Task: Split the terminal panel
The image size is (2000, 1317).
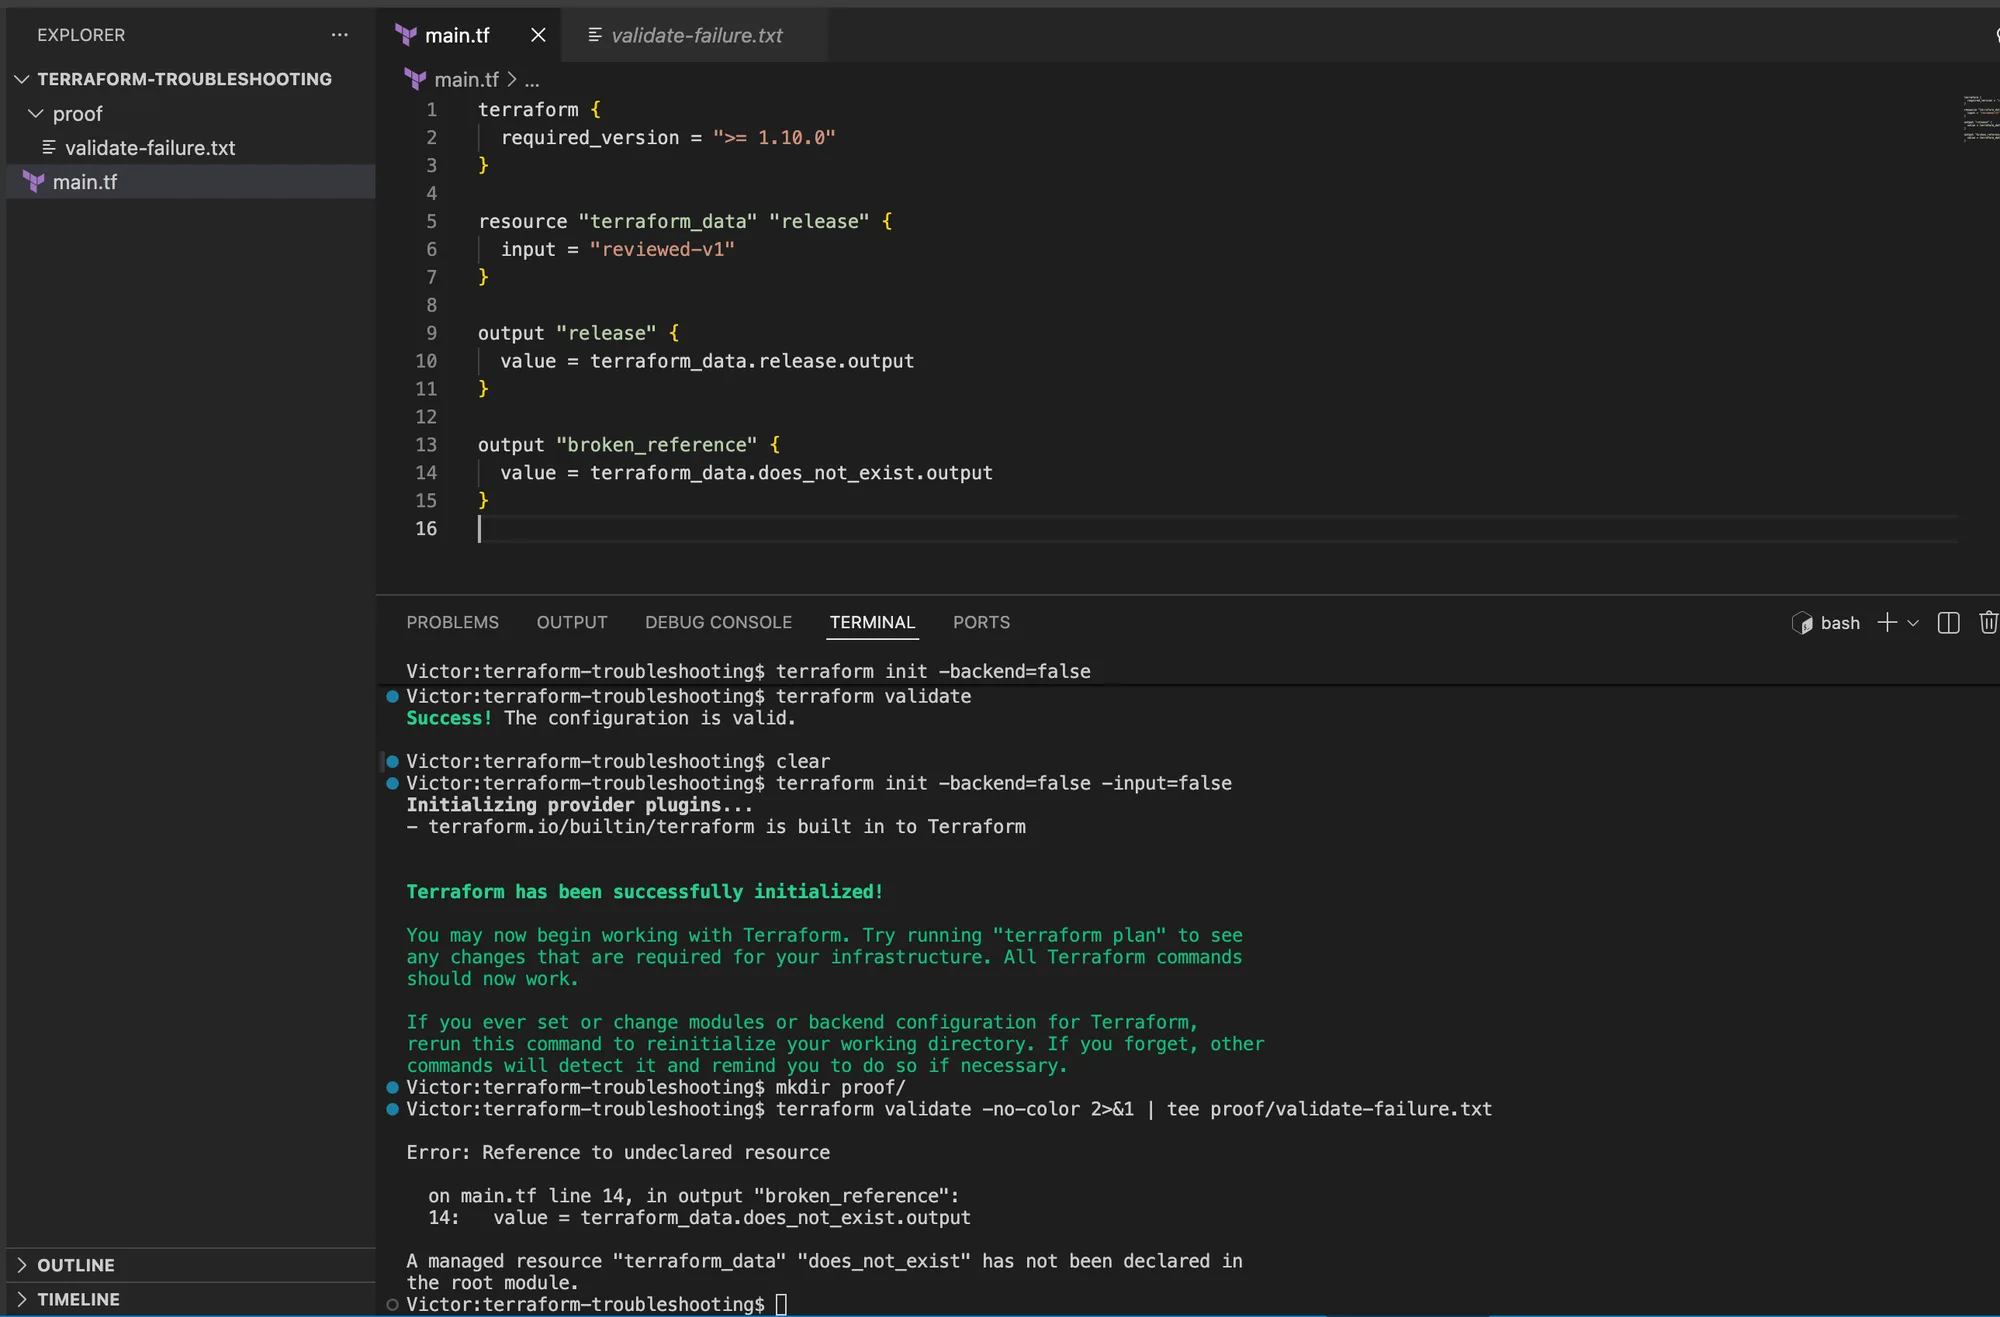Action: (1948, 623)
